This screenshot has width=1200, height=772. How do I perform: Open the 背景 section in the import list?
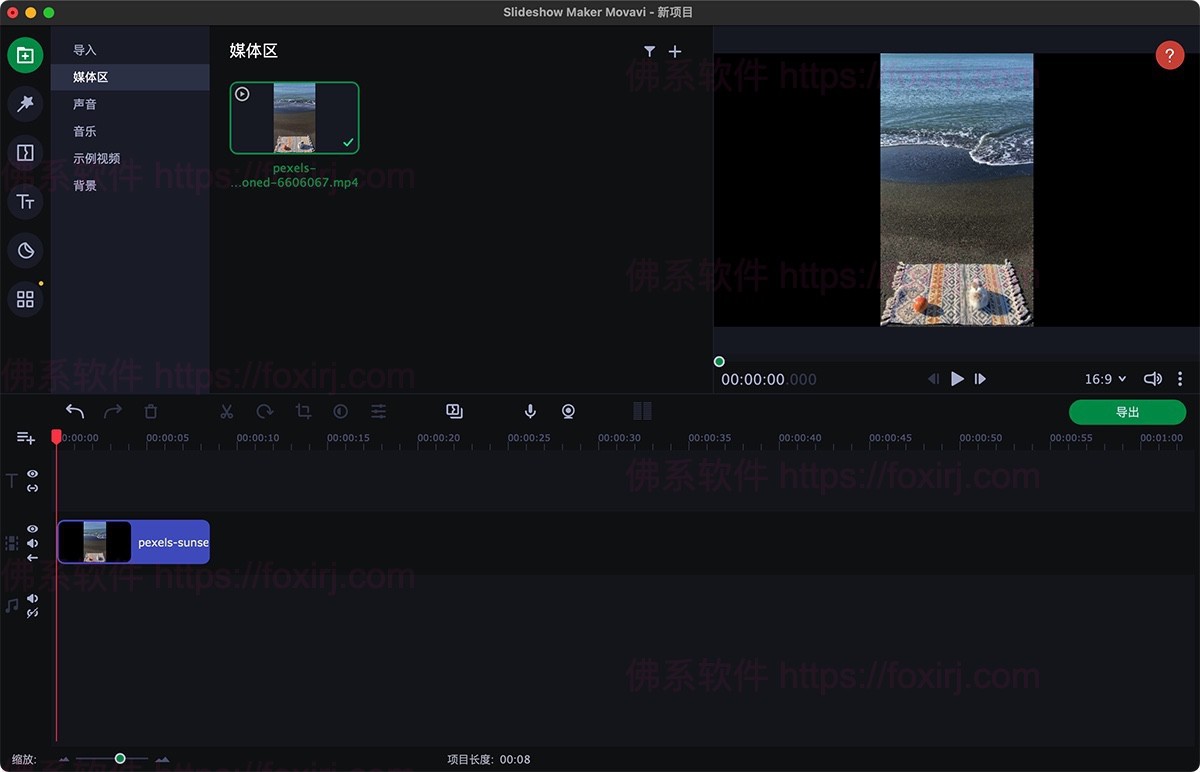[85, 184]
